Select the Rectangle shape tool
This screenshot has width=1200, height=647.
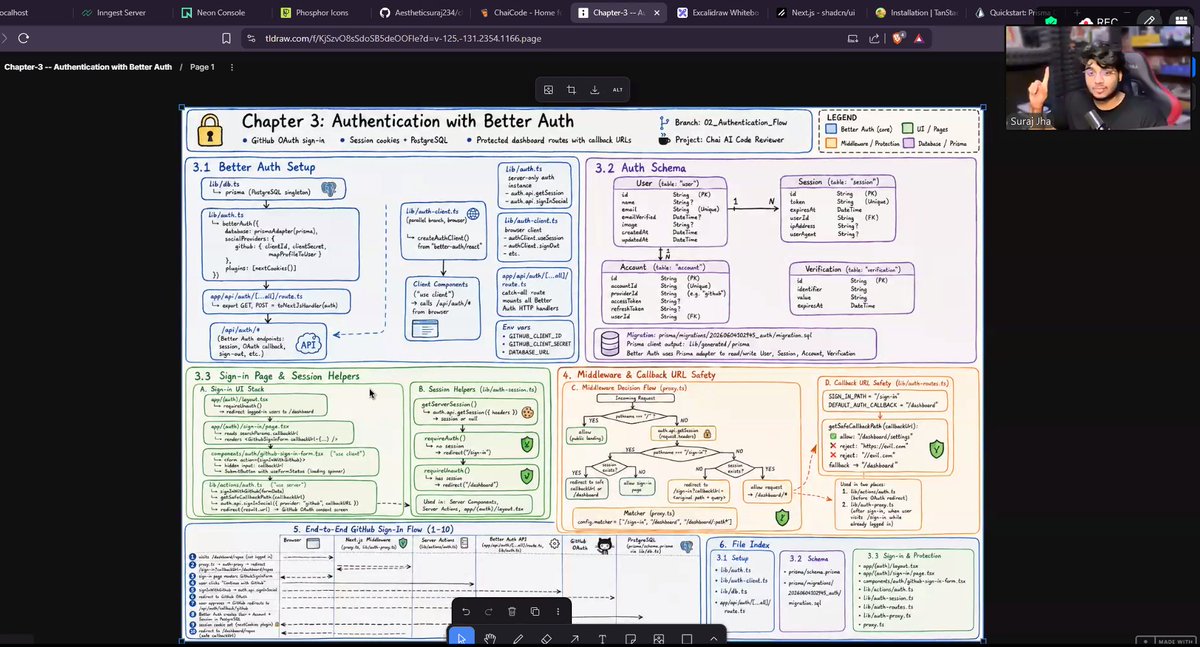[686, 639]
